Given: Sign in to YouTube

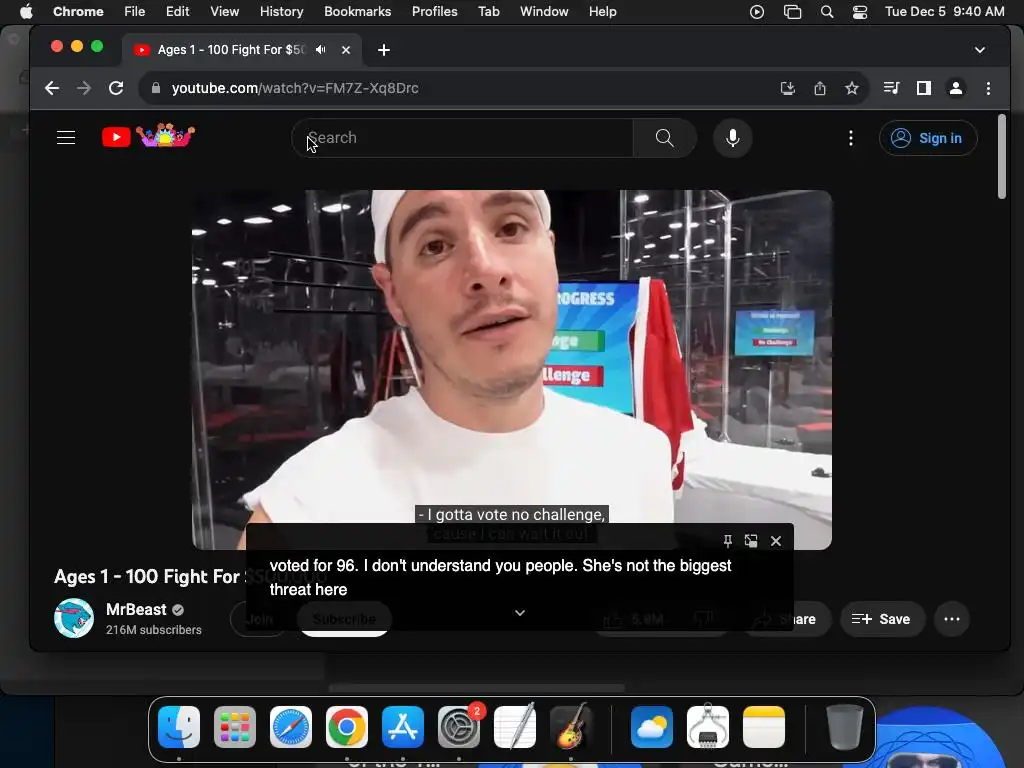Looking at the screenshot, I should pyautogui.click(x=928, y=138).
